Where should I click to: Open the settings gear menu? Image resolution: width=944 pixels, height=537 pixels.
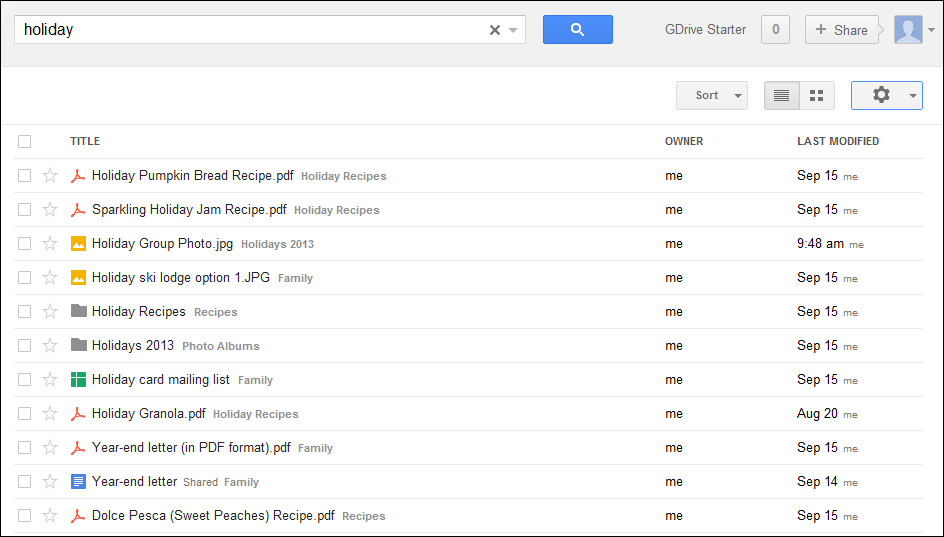point(886,96)
